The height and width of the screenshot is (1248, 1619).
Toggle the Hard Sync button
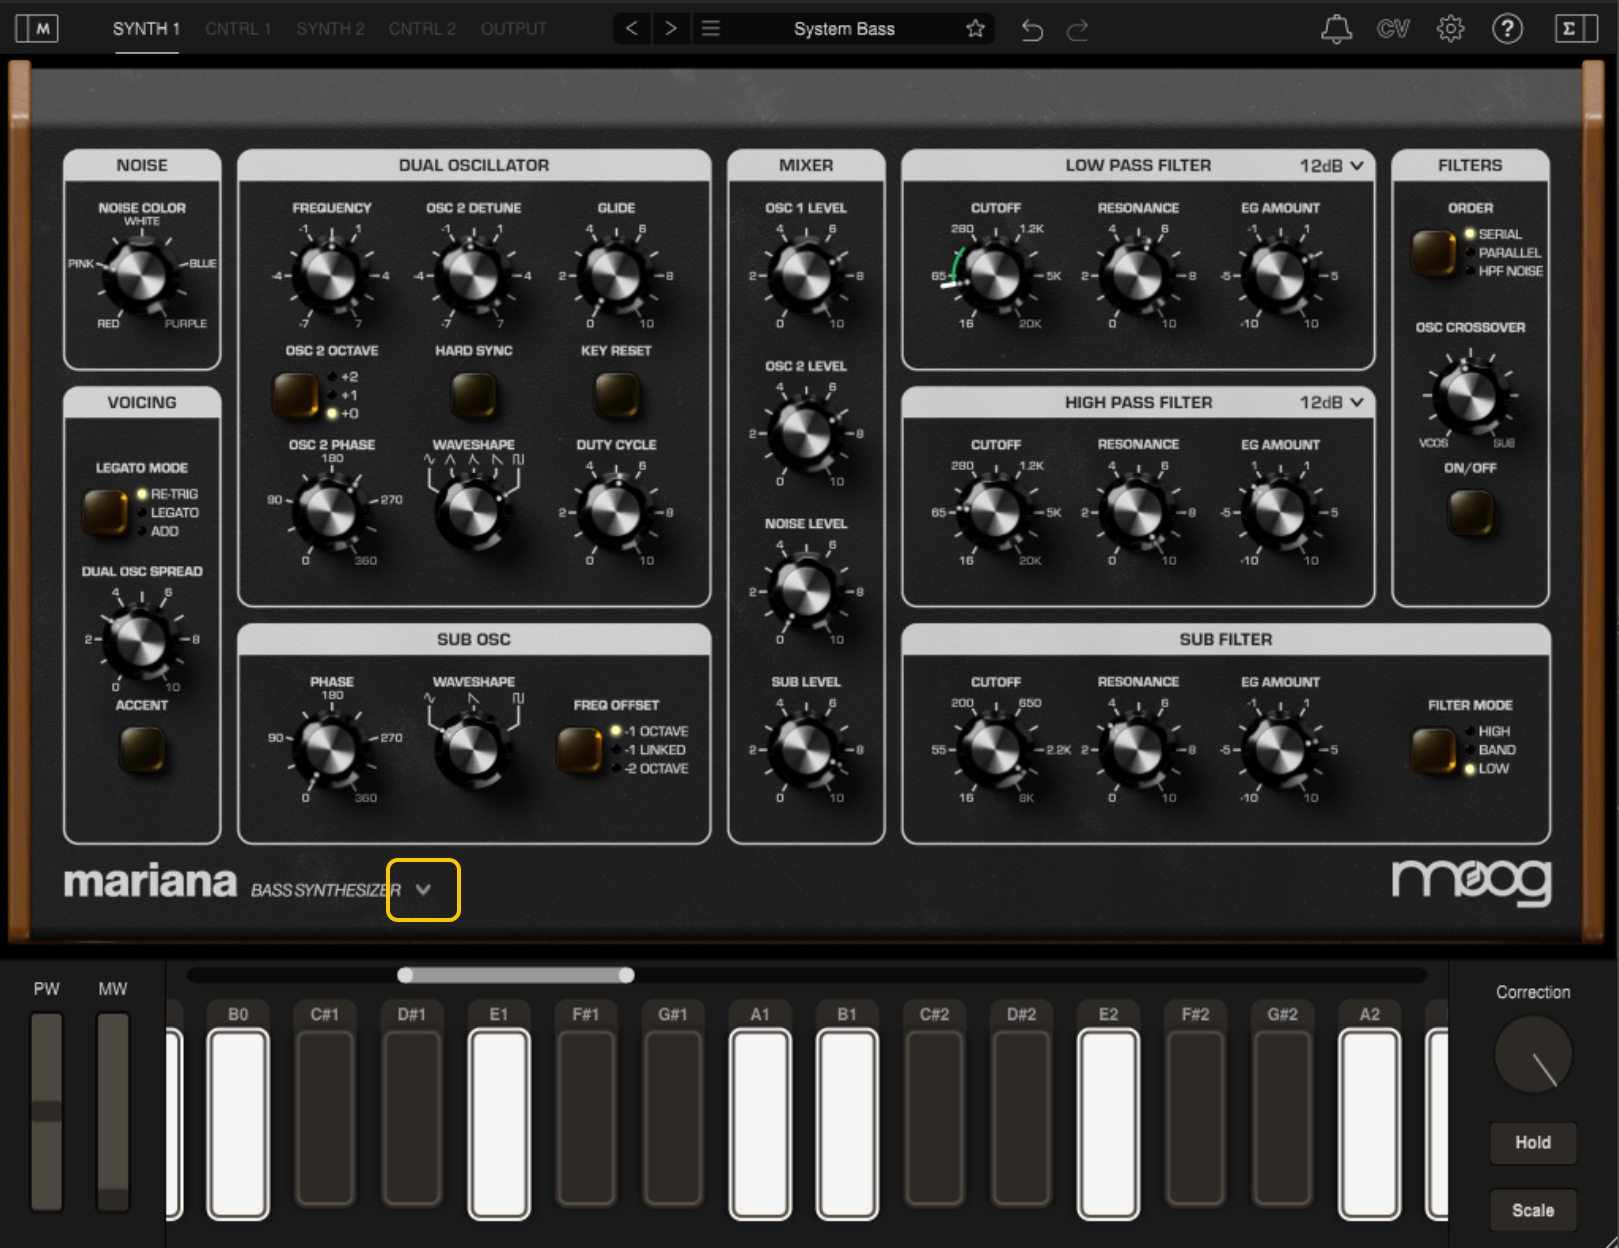(473, 394)
